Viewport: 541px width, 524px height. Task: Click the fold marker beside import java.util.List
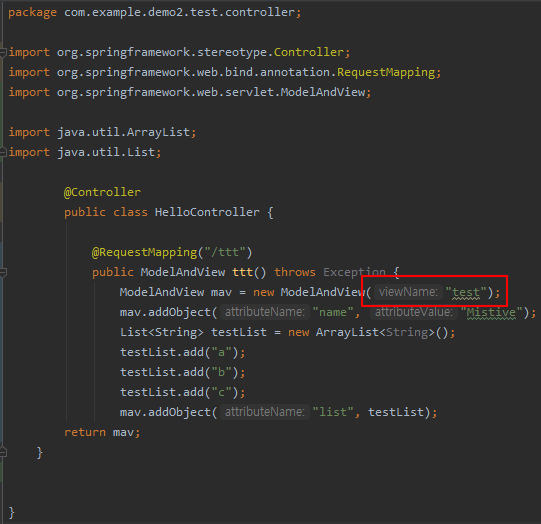[x=3, y=152]
